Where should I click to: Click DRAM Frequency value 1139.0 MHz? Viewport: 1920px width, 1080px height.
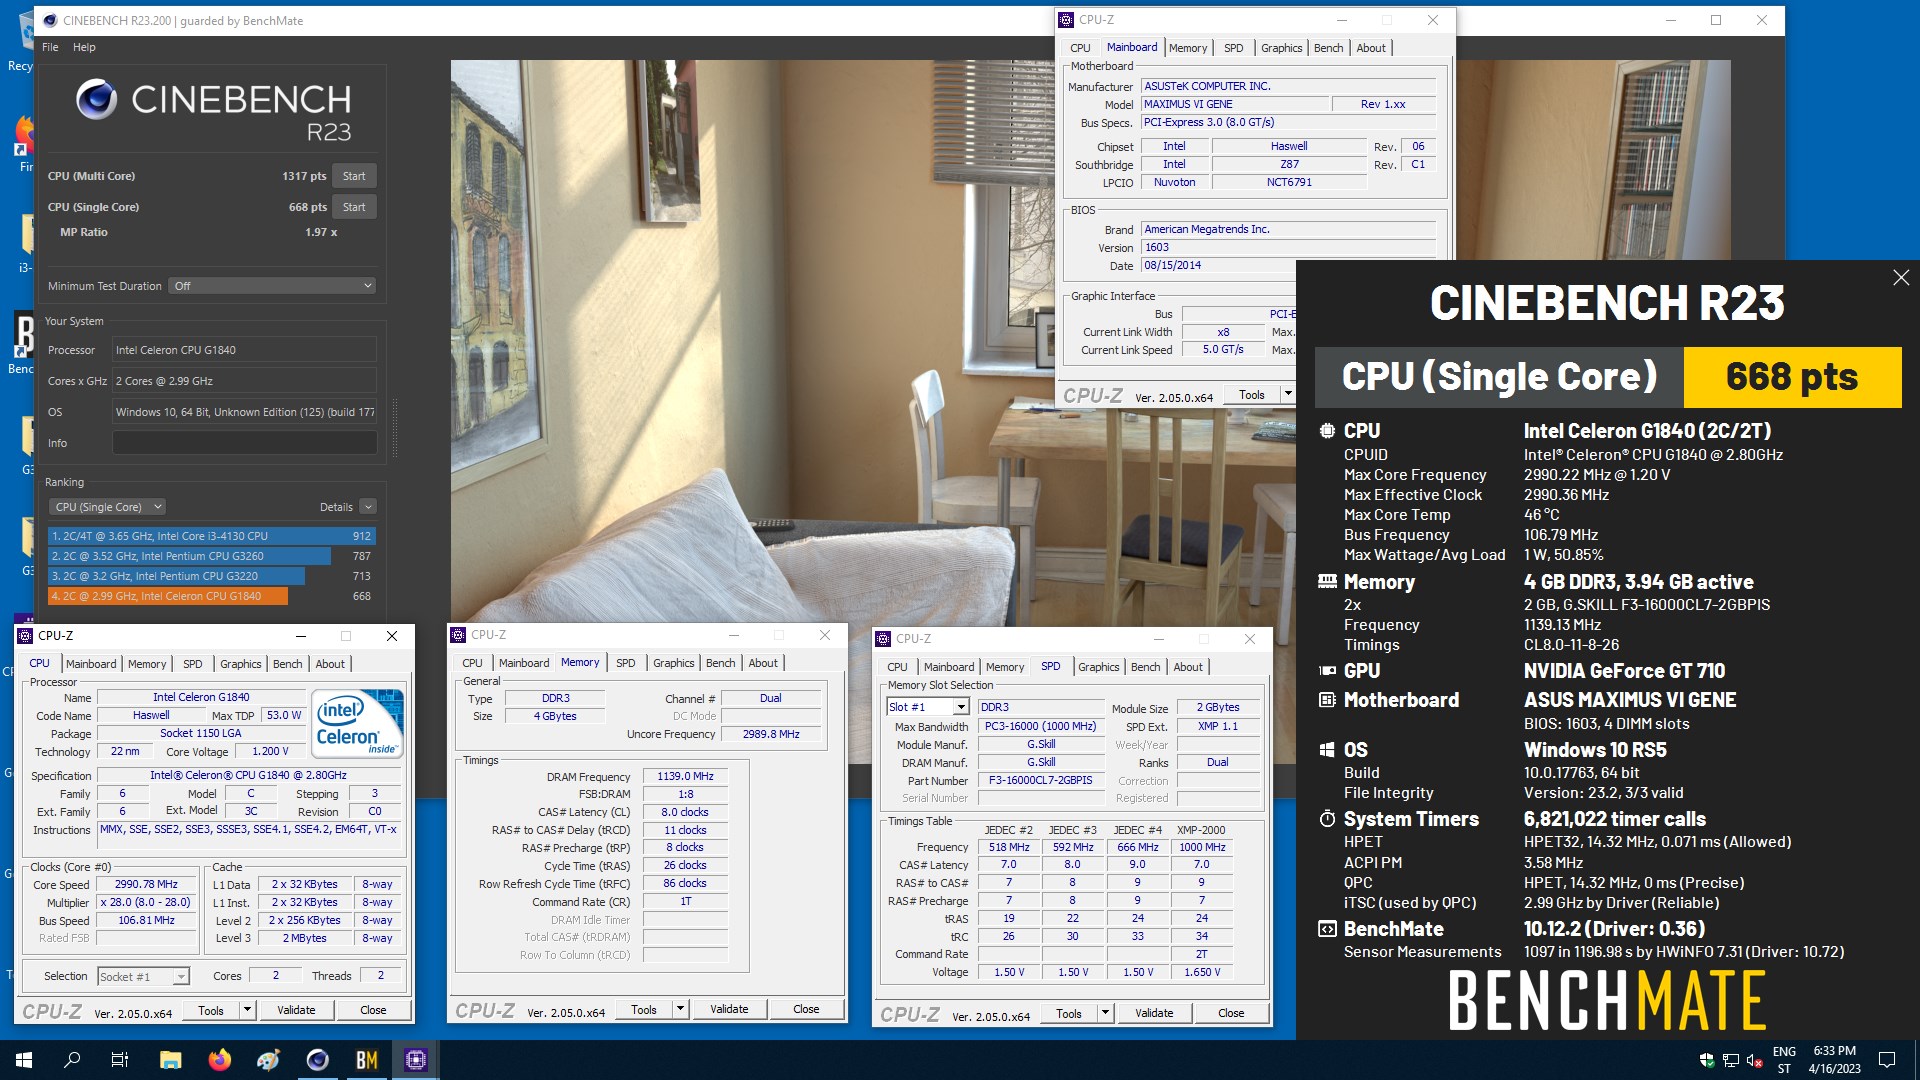pos(685,777)
